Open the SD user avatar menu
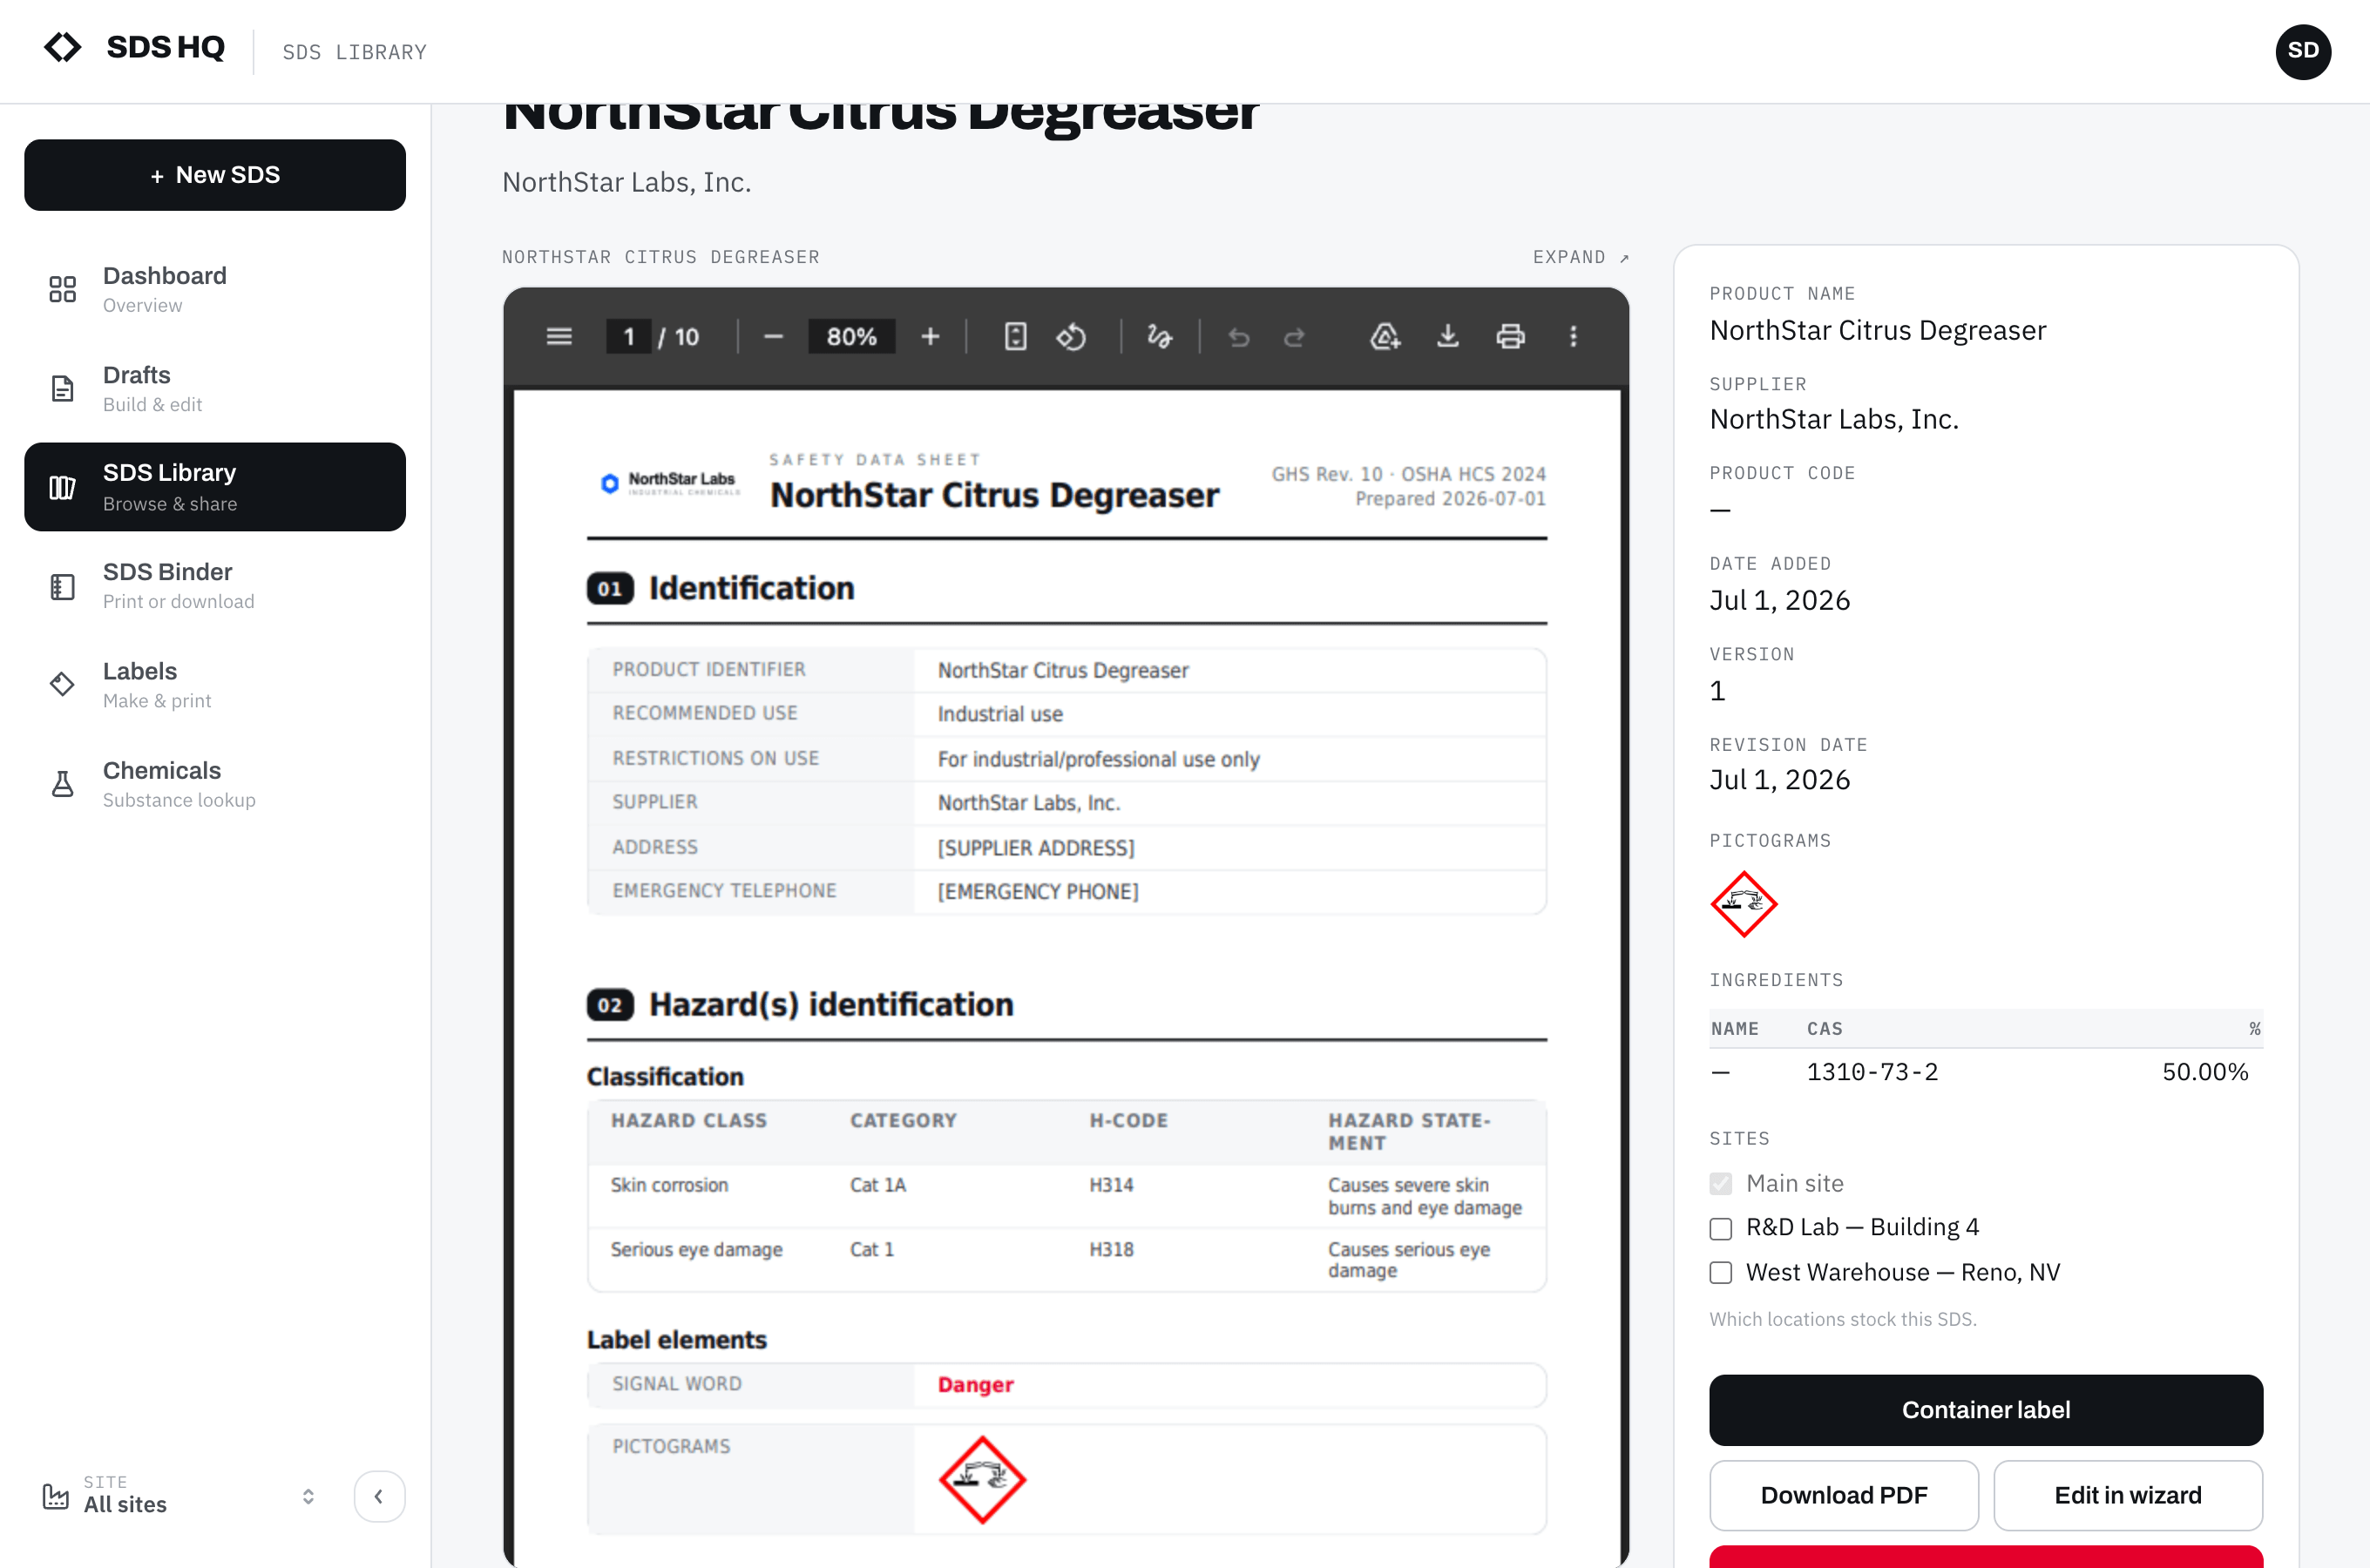The height and width of the screenshot is (1568, 2370). coord(2302,51)
